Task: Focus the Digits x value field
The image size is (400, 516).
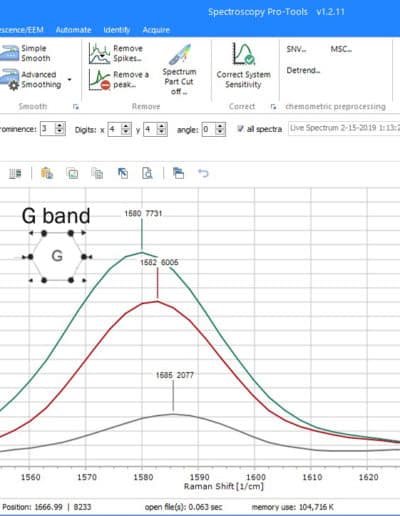Action: (x=115, y=129)
